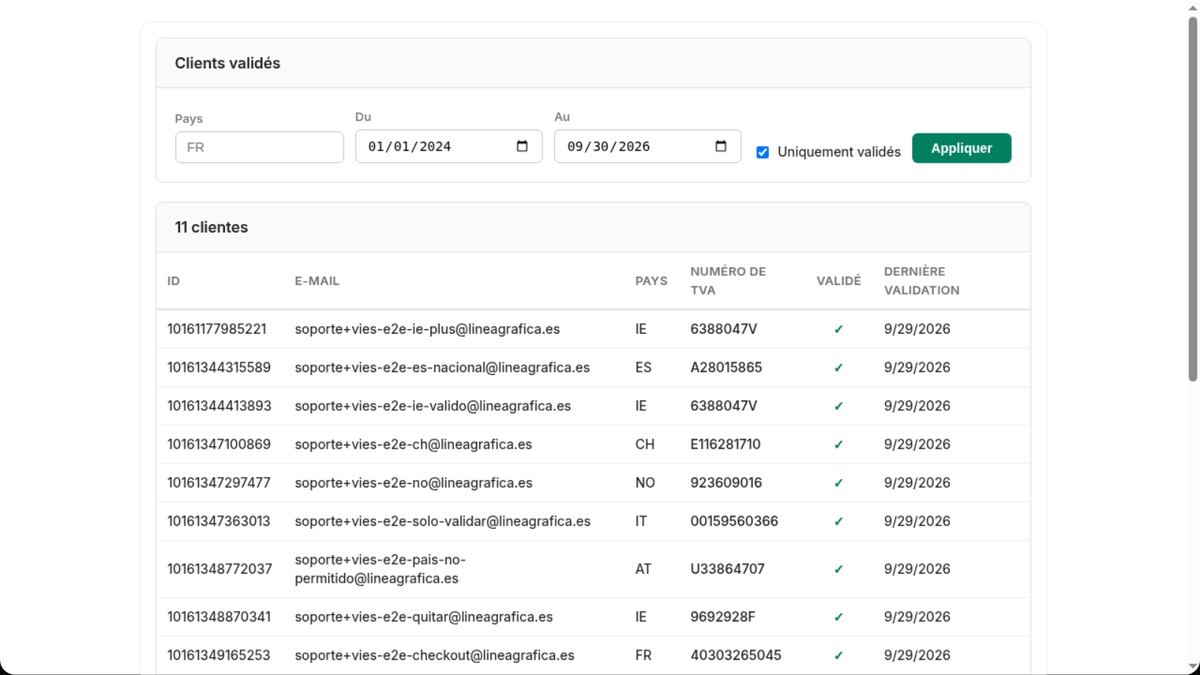Click email soporte+vies-e2e-quitar@lineagrafica.es
The width and height of the screenshot is (1200, 675).
coord(424,617)
